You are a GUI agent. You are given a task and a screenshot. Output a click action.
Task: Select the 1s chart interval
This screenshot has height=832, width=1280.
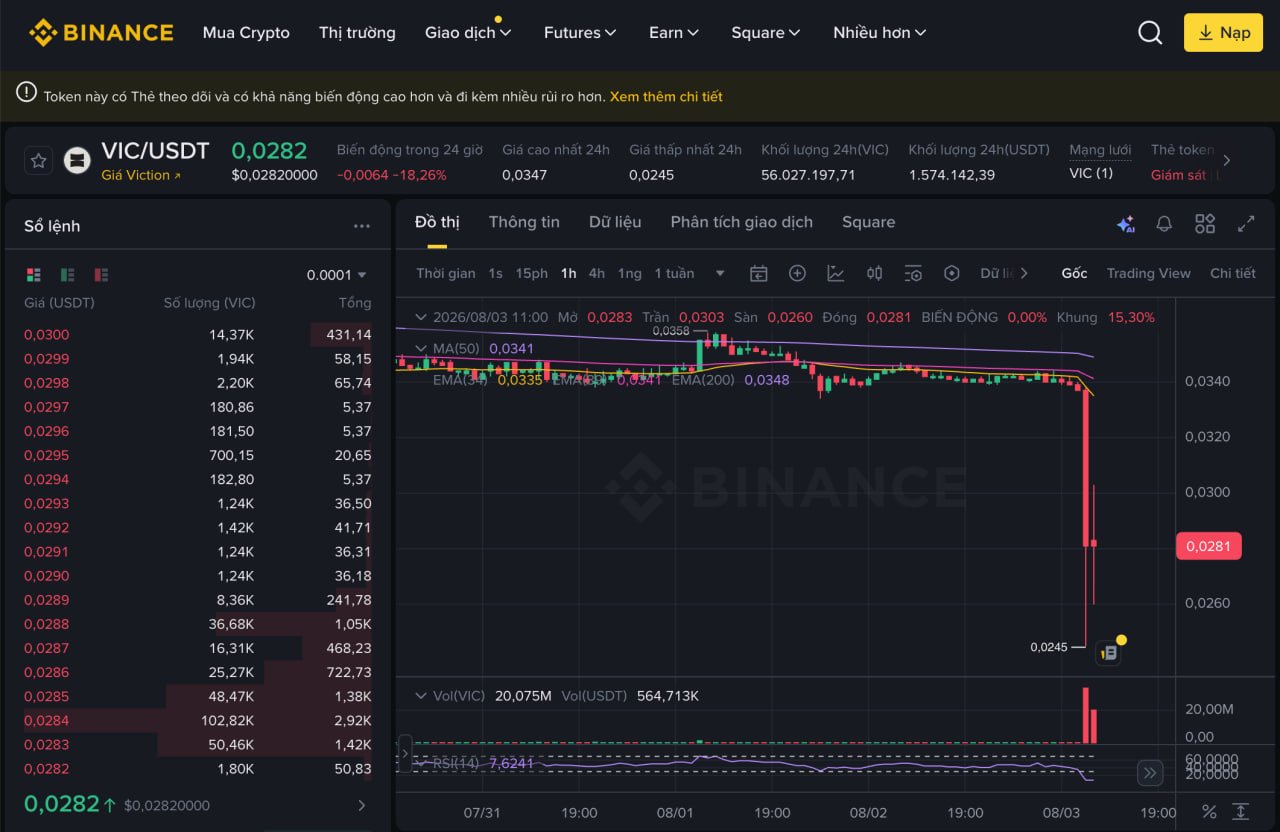[496, 273]
